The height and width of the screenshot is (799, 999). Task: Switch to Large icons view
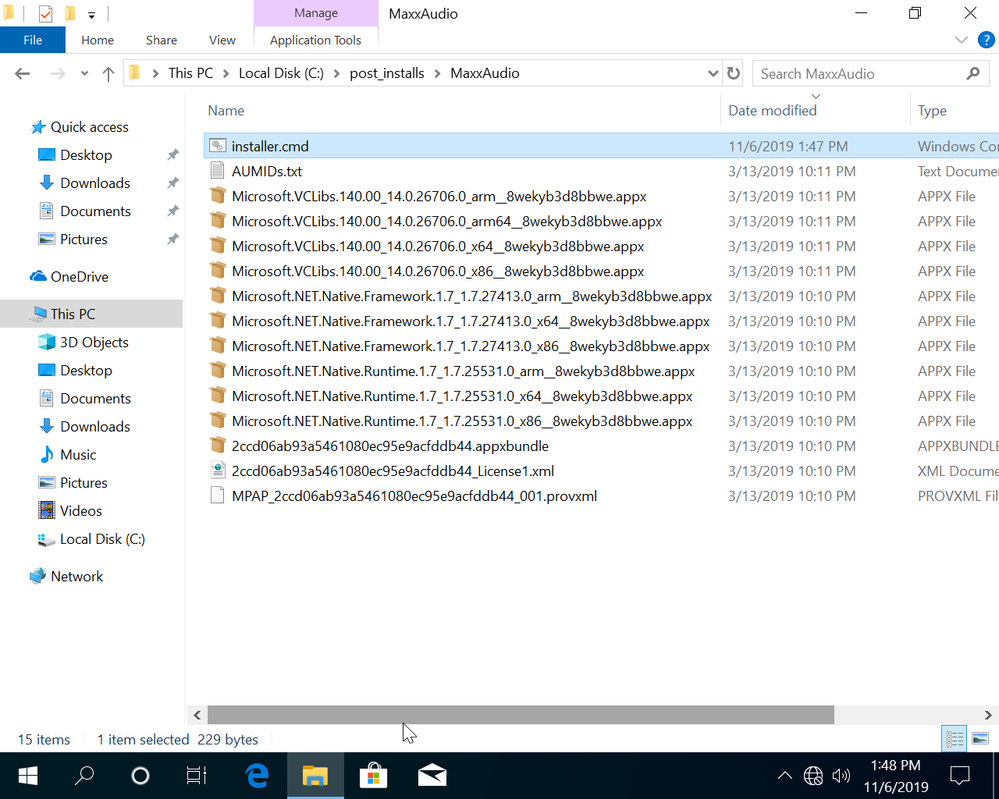980,739
